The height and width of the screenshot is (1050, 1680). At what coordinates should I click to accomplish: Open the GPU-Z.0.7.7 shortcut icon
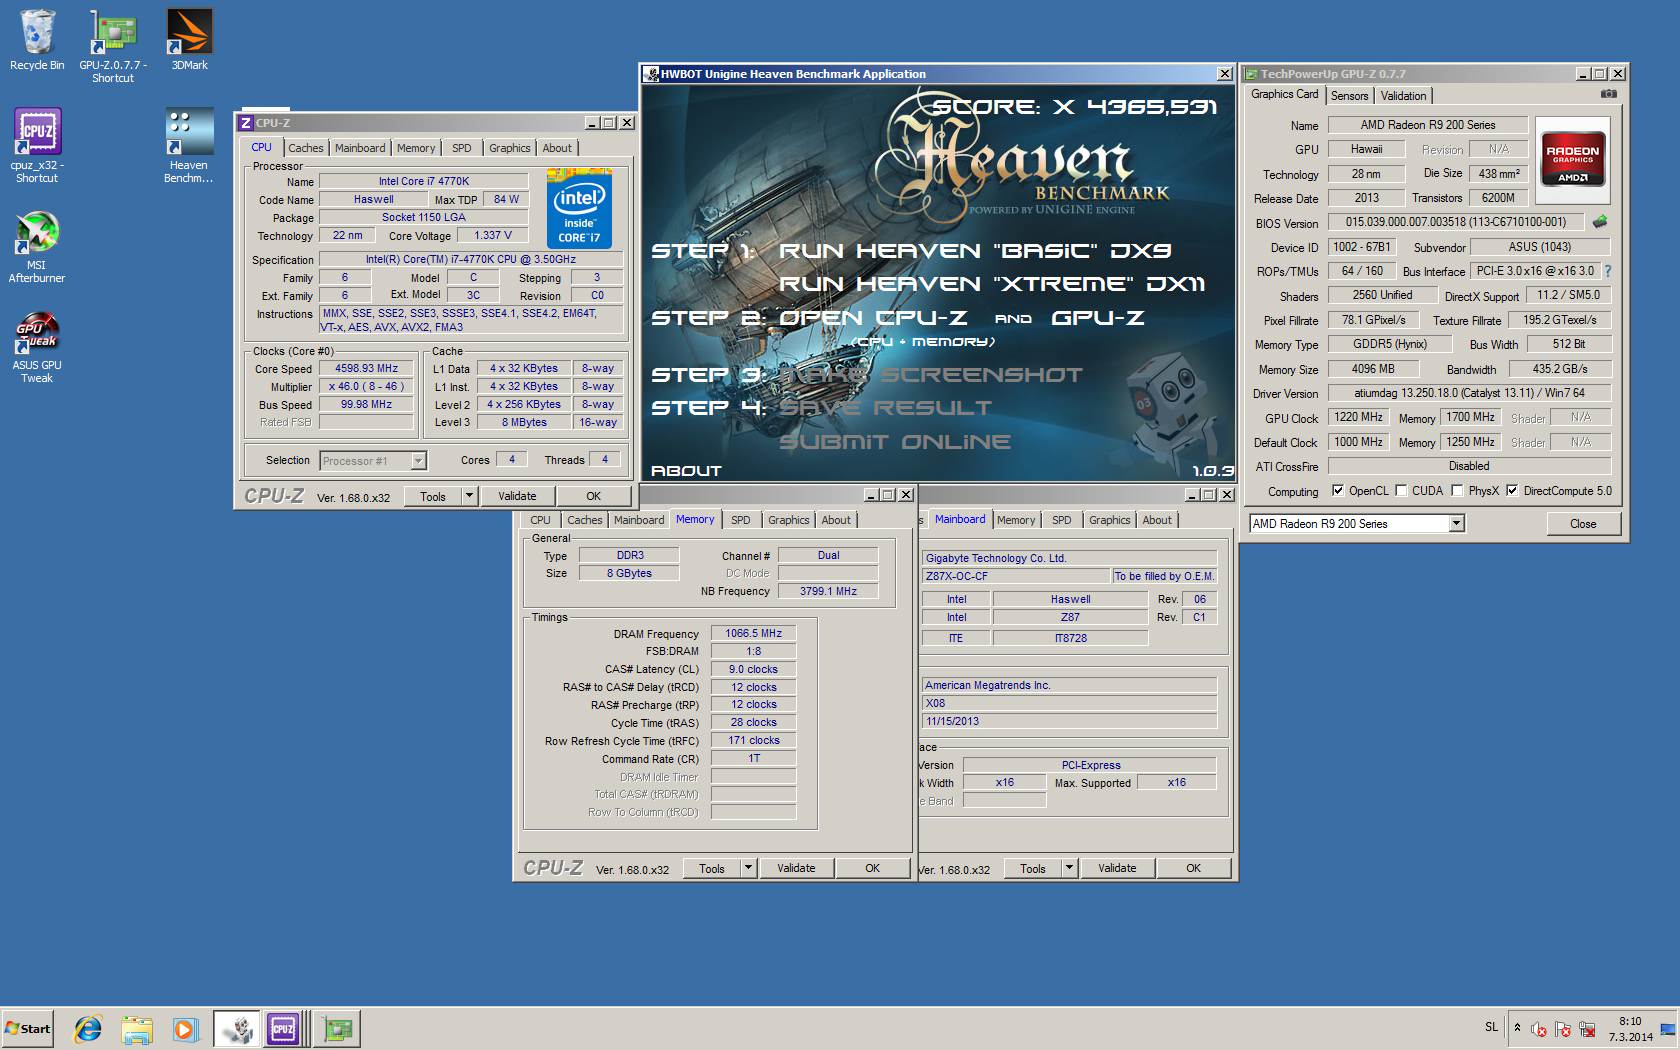pos(113,46)
